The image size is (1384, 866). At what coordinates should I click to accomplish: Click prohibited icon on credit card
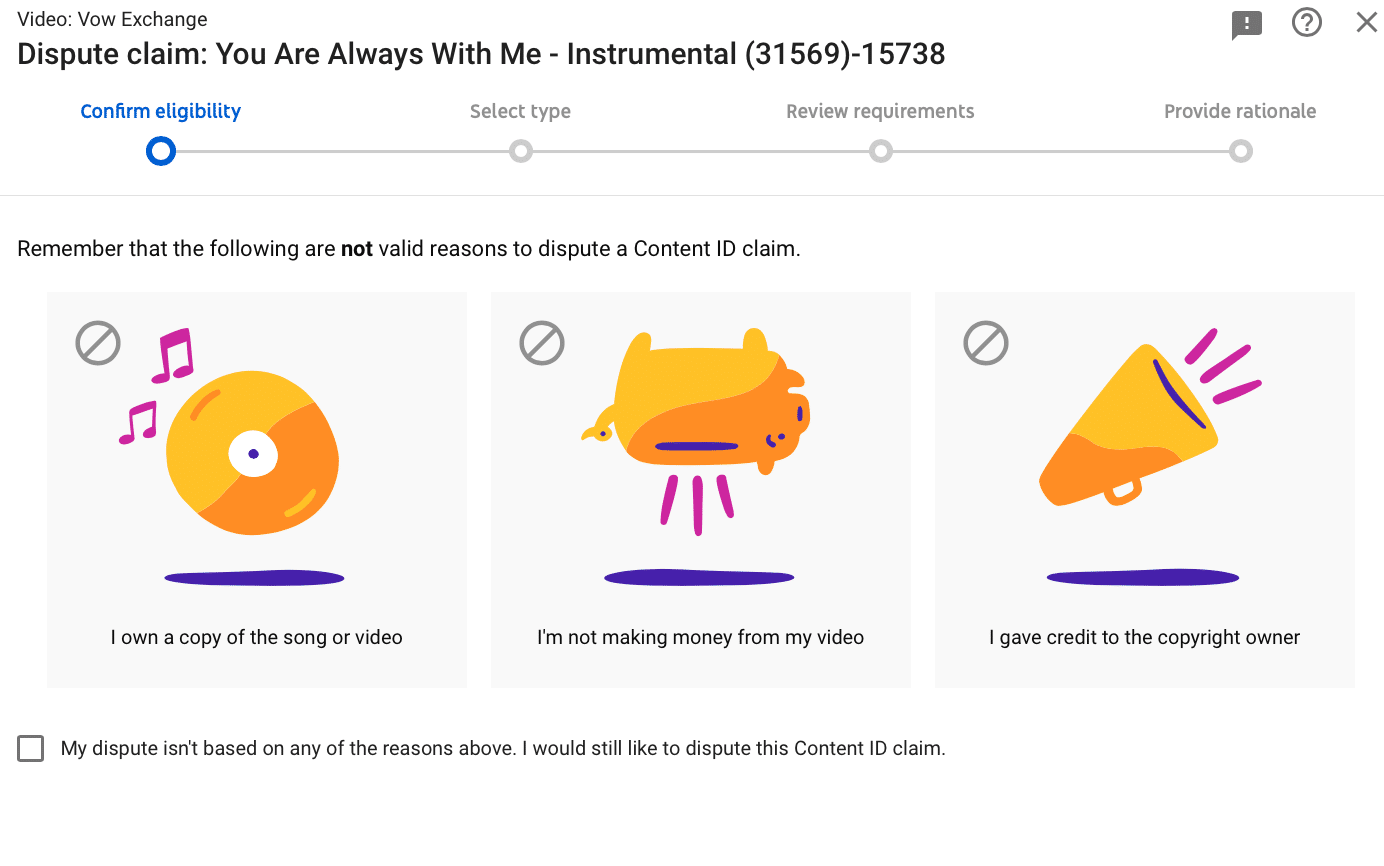[x=986, y=343]
